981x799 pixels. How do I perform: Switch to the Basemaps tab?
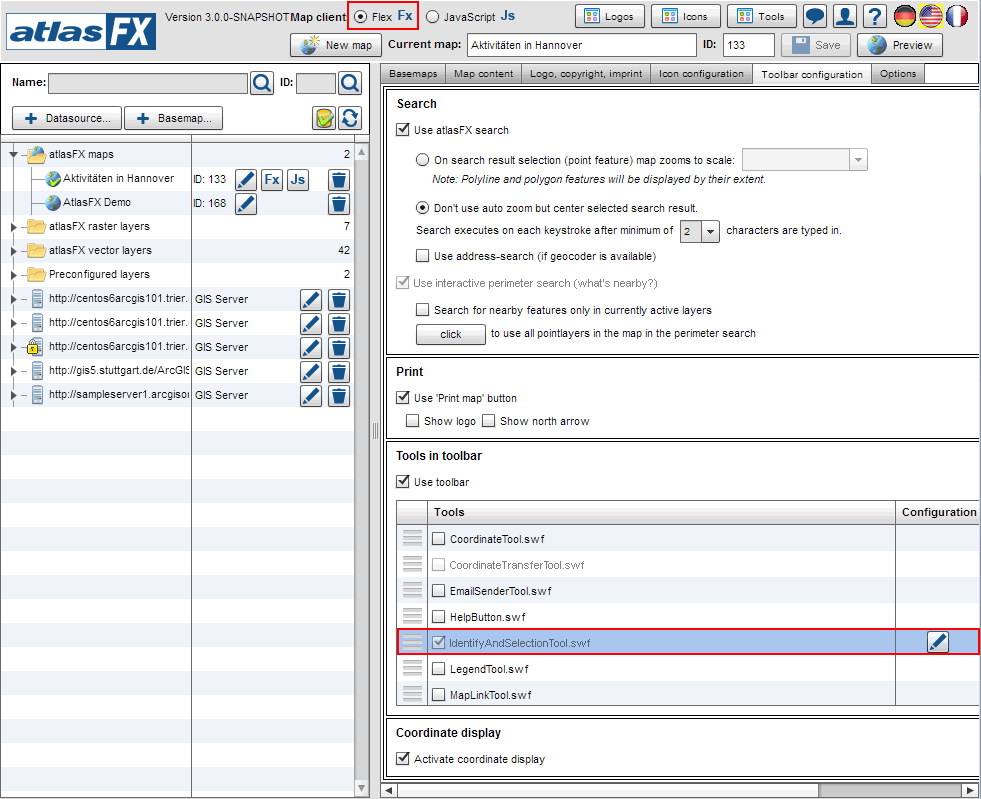[413, 74]
